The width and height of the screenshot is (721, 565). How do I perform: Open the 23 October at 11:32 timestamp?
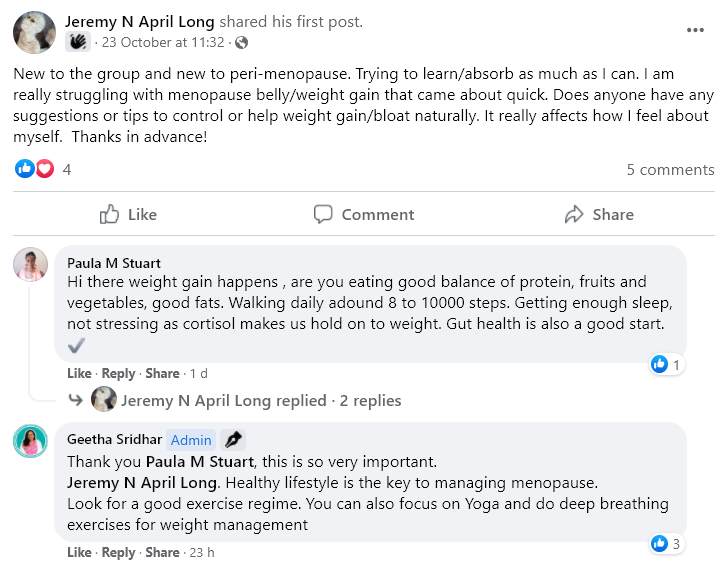pos(162,43)
